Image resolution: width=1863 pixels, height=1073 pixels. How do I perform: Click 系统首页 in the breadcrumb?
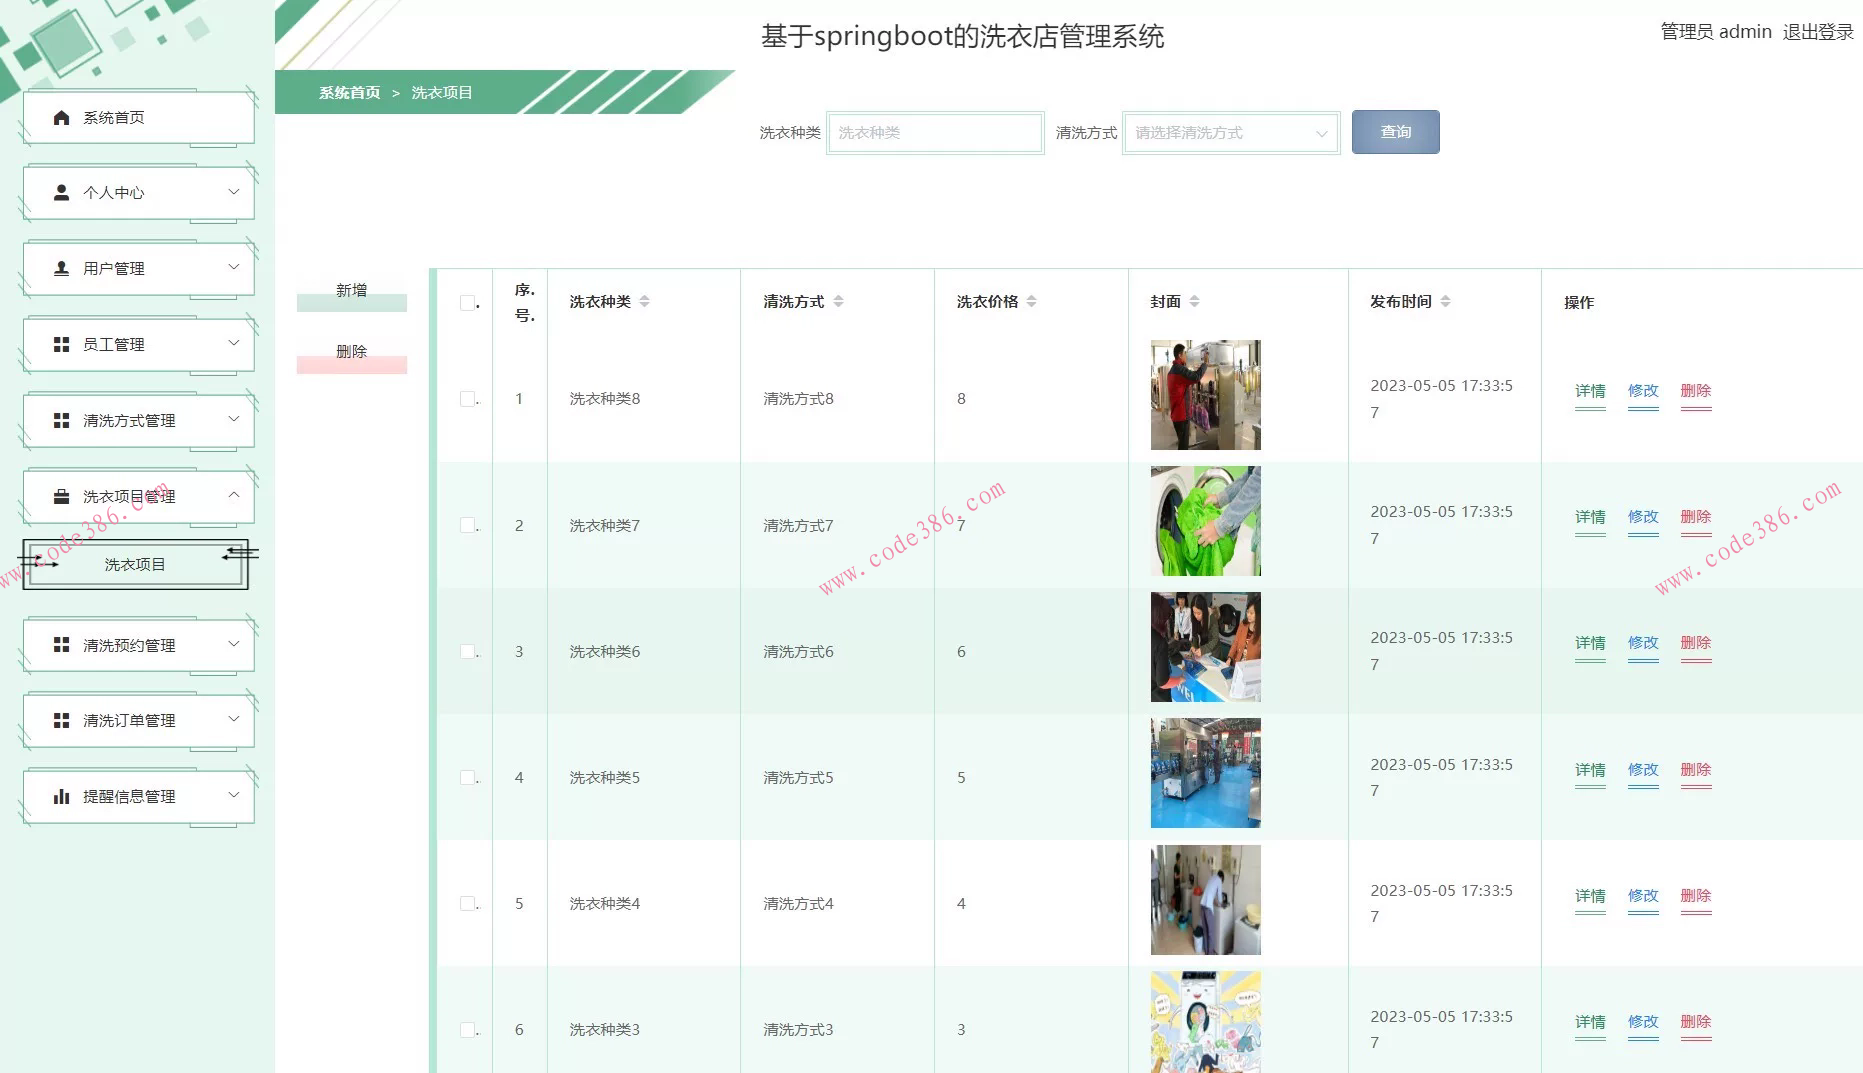click(x=348, y=92)
